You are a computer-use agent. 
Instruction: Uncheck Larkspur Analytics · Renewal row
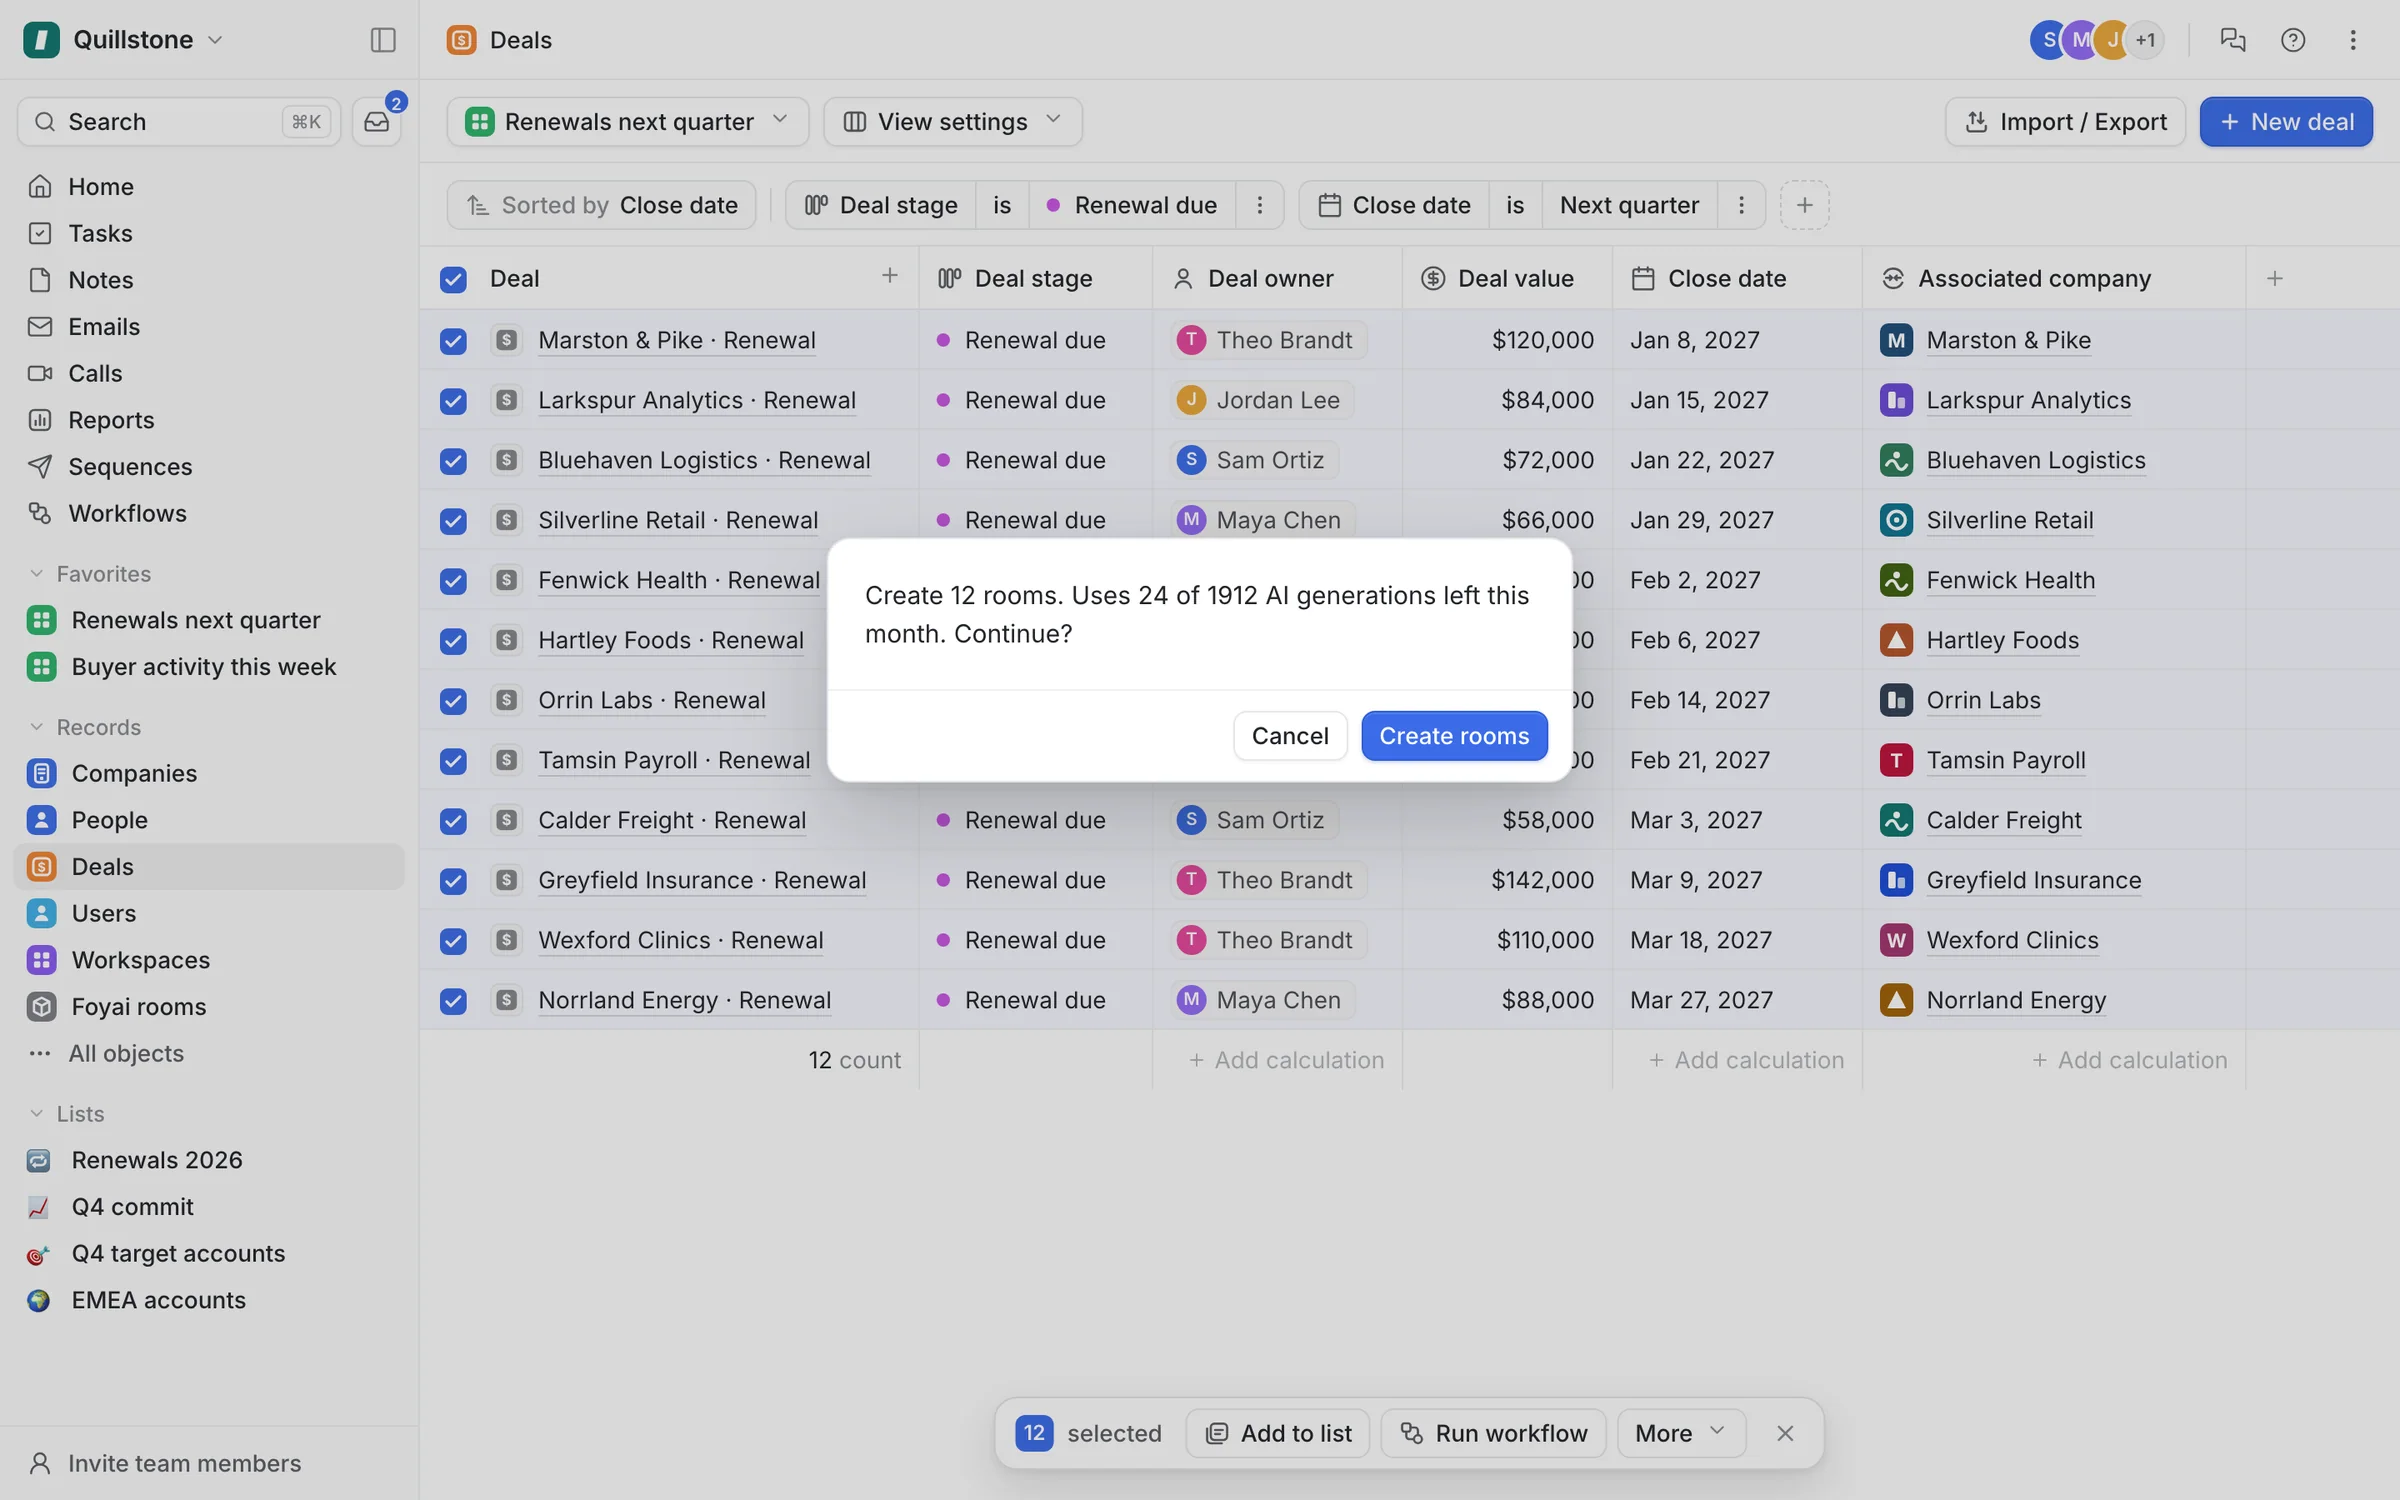[x=453, y=401]
